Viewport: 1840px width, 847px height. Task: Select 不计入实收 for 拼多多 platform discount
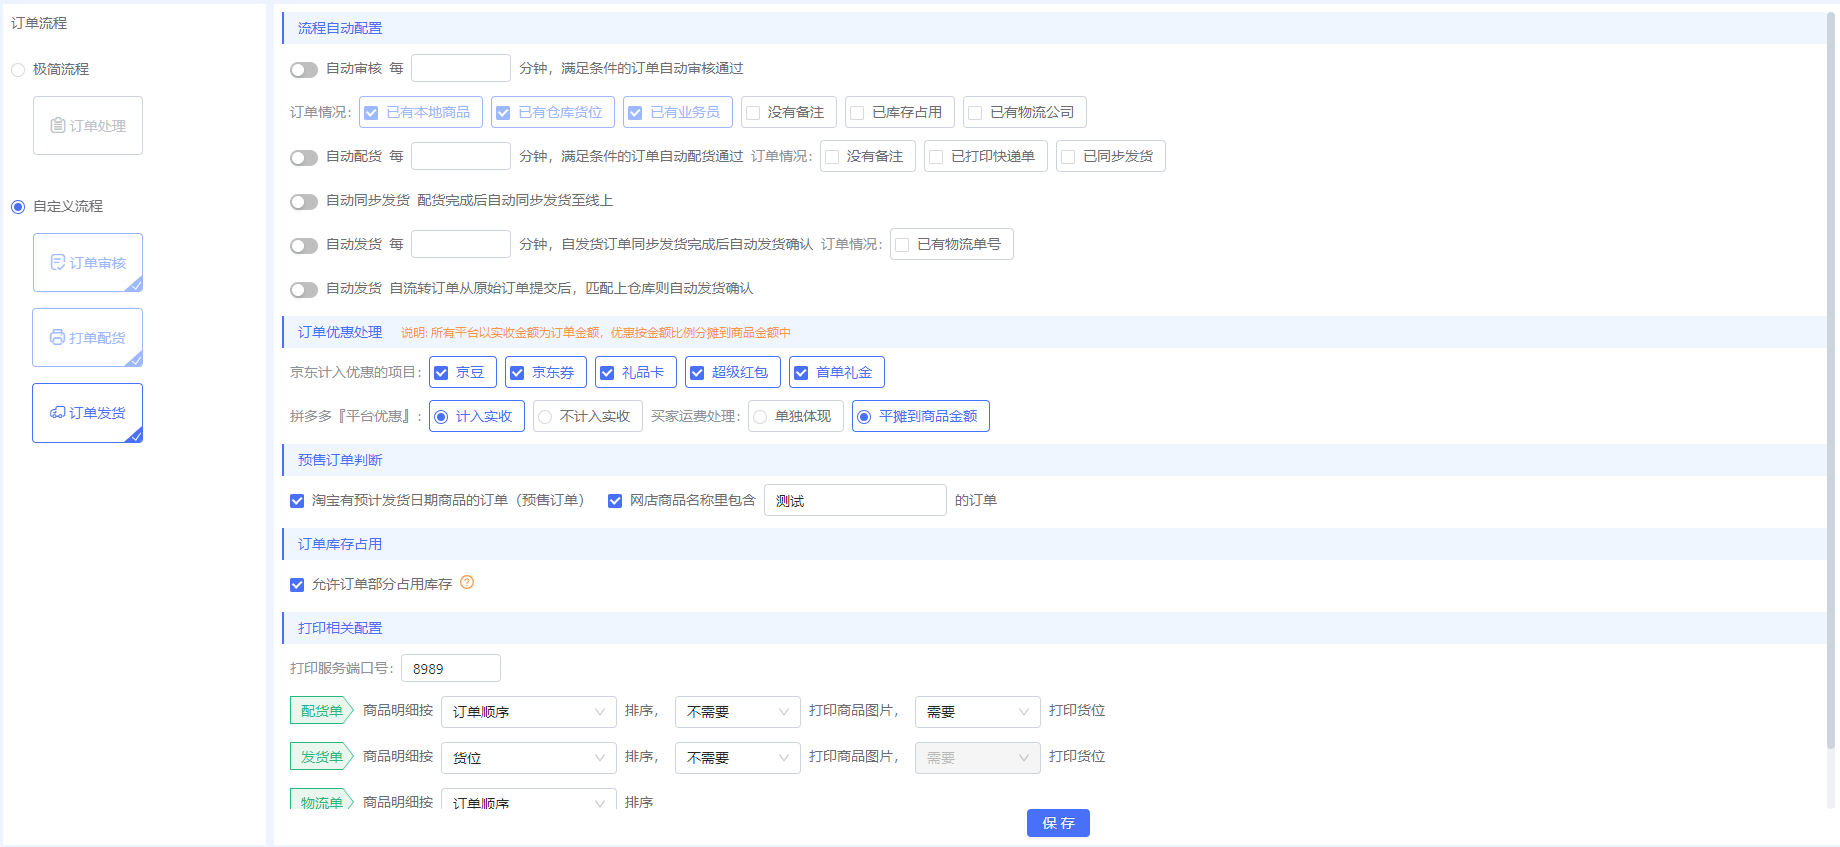tap(545, 417)
